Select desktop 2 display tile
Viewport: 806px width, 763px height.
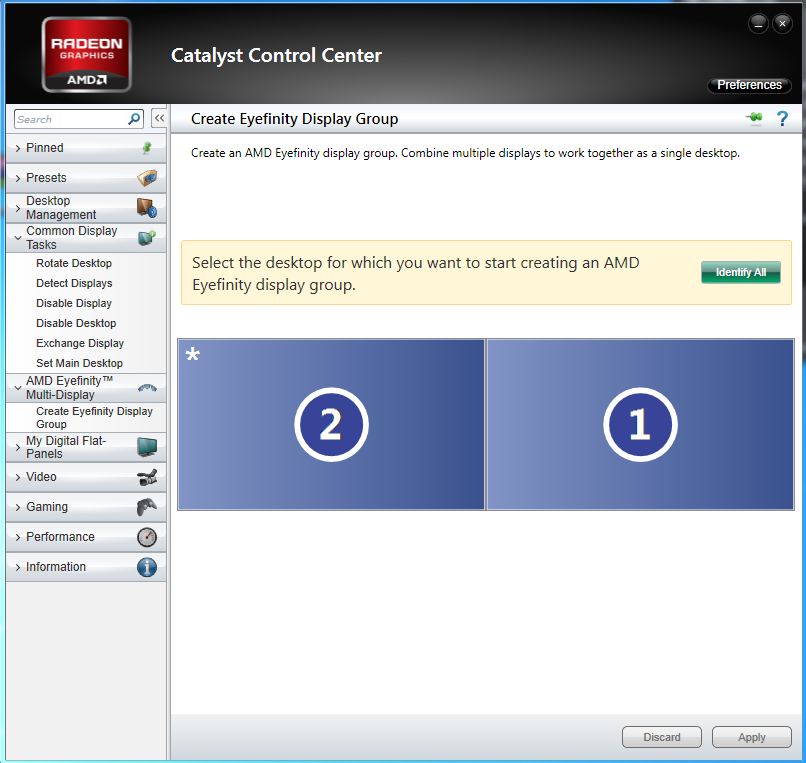[x=331, y=424]
